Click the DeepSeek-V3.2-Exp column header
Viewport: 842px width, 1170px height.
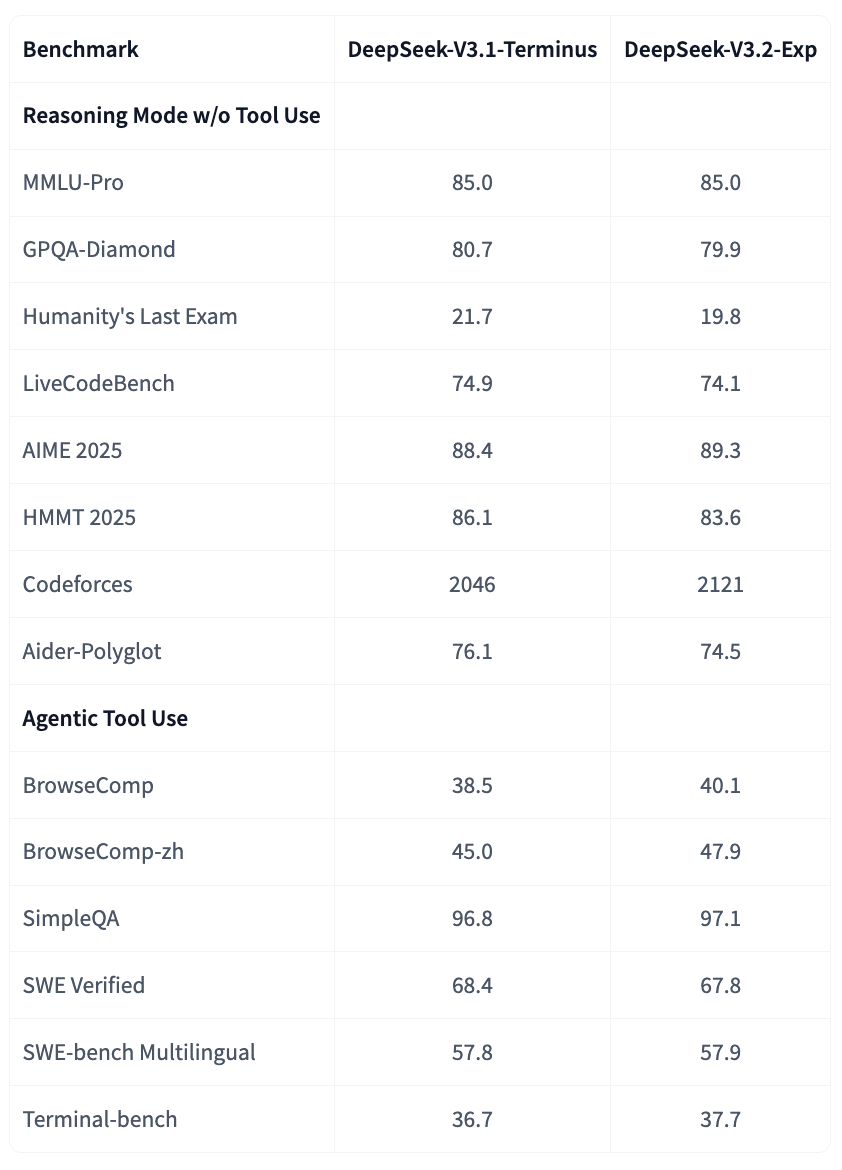pos(720,49)
